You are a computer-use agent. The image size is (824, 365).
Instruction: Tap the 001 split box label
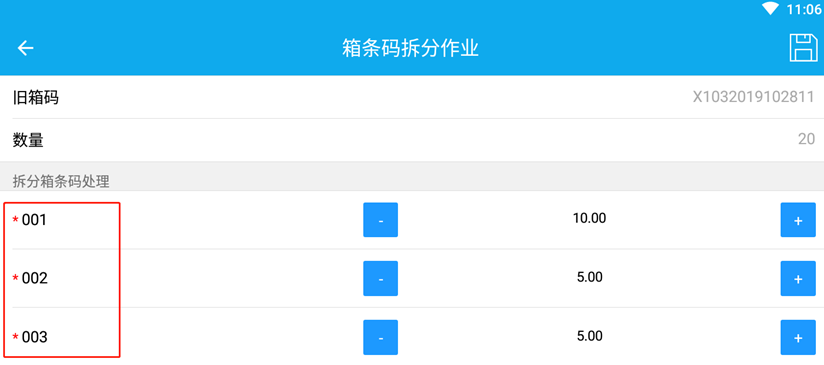(x=34, y=220)
